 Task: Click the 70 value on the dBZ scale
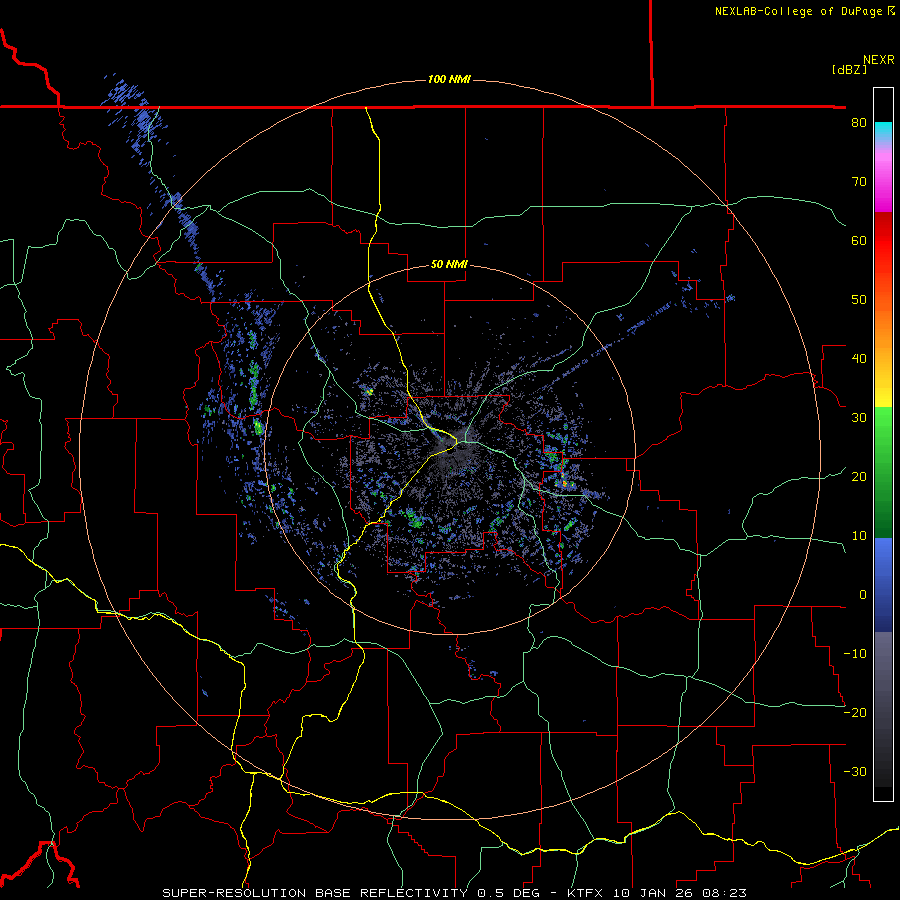859,182
